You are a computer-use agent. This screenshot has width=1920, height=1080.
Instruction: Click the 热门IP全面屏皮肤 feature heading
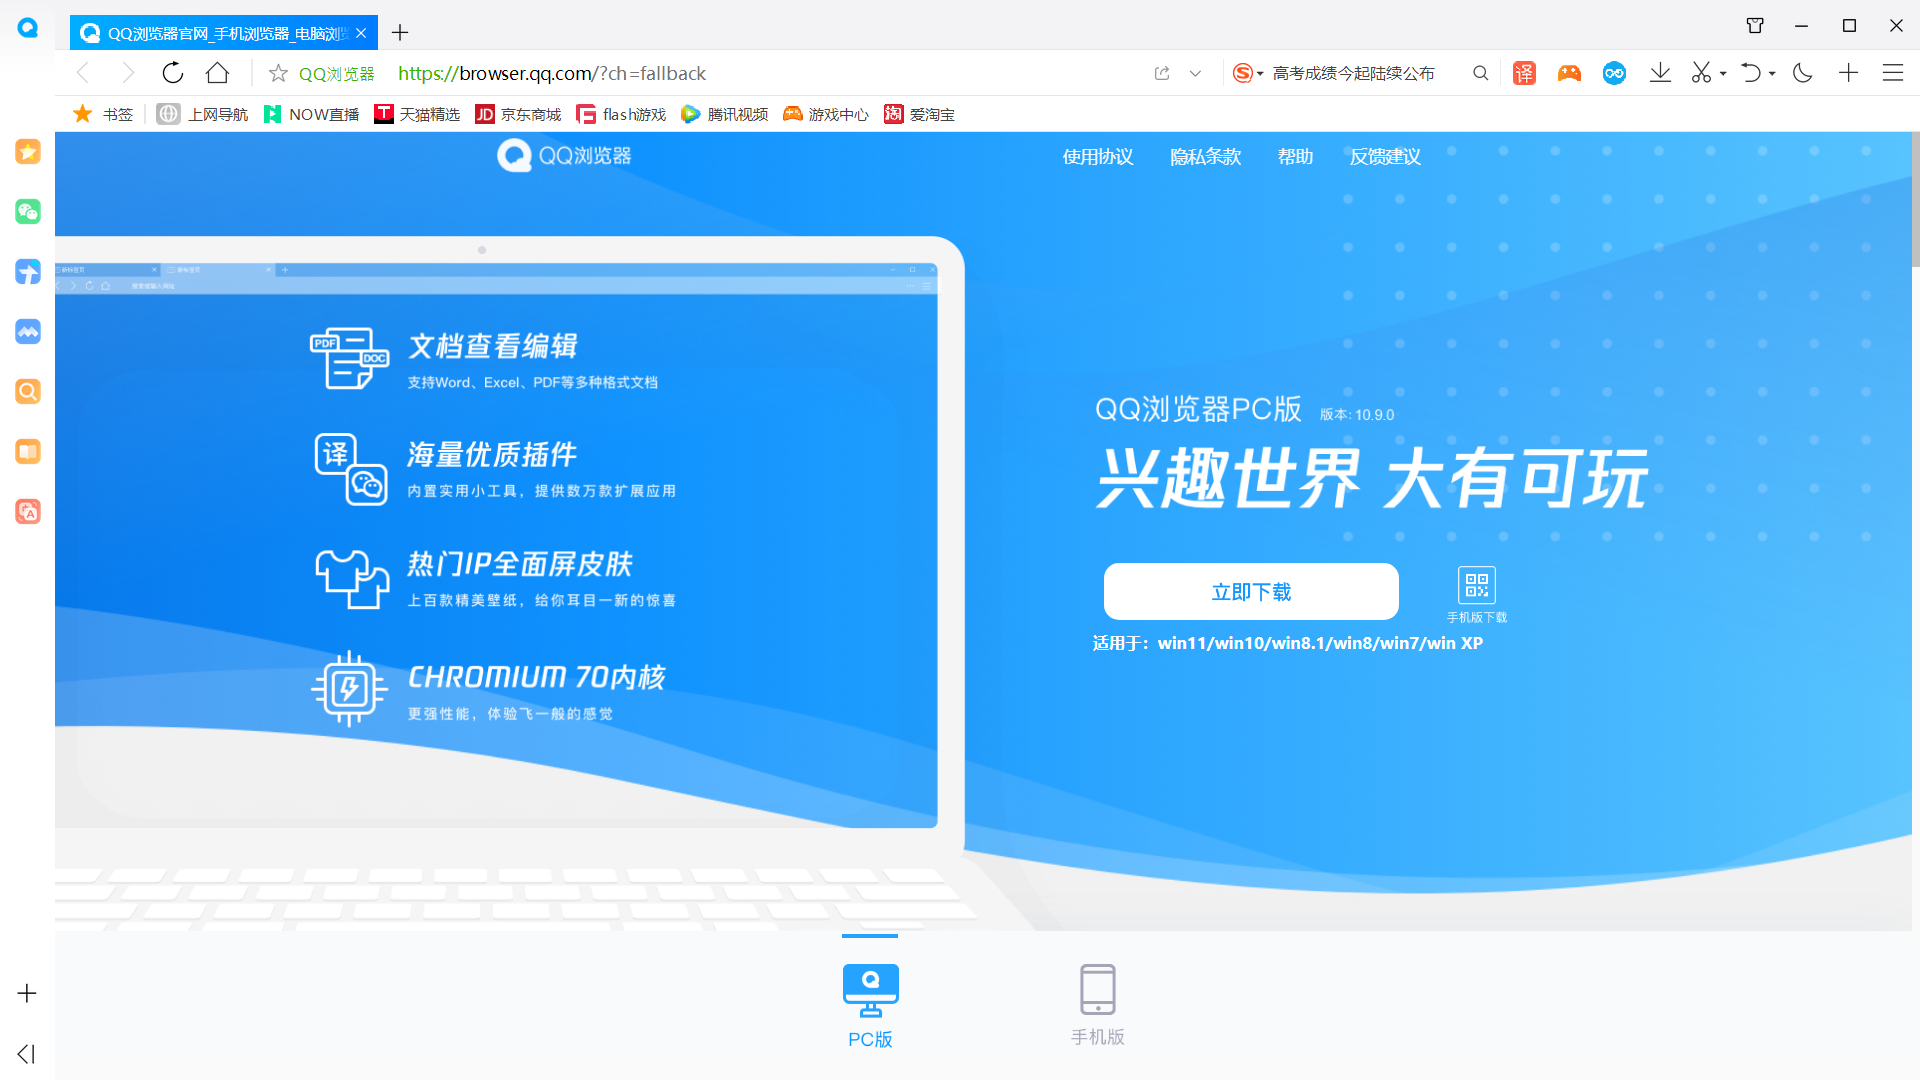pyautogui.click(x=520, y=564)
